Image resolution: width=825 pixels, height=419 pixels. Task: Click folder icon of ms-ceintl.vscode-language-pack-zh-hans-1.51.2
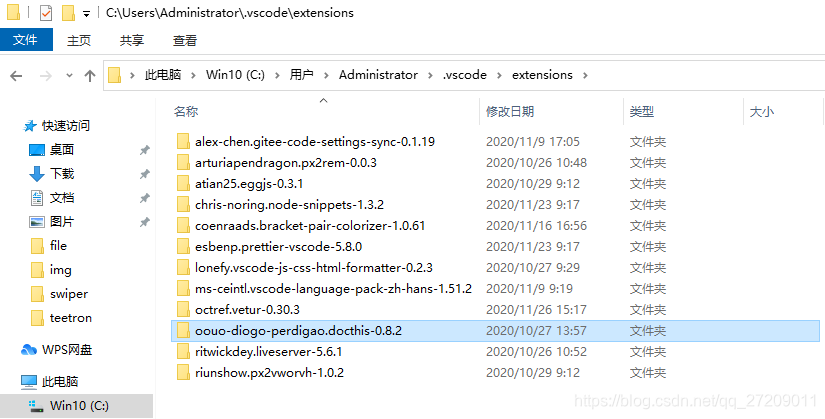(x=183, y=288)
